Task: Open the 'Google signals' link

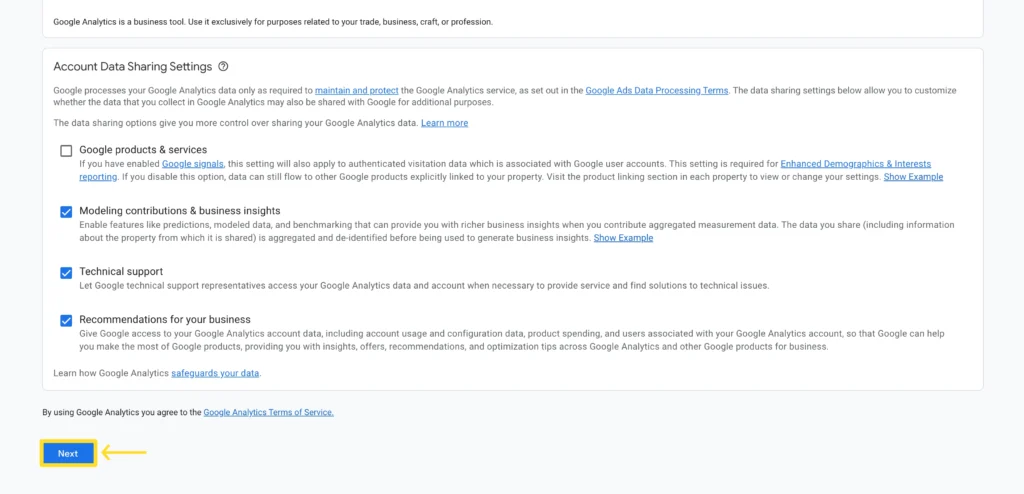Action: pyautogui.click(x=193, y=164)
